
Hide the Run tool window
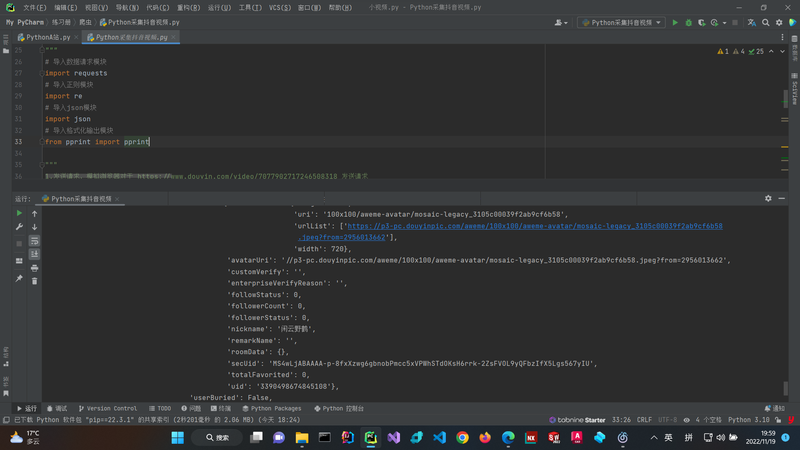click(782, 198)
